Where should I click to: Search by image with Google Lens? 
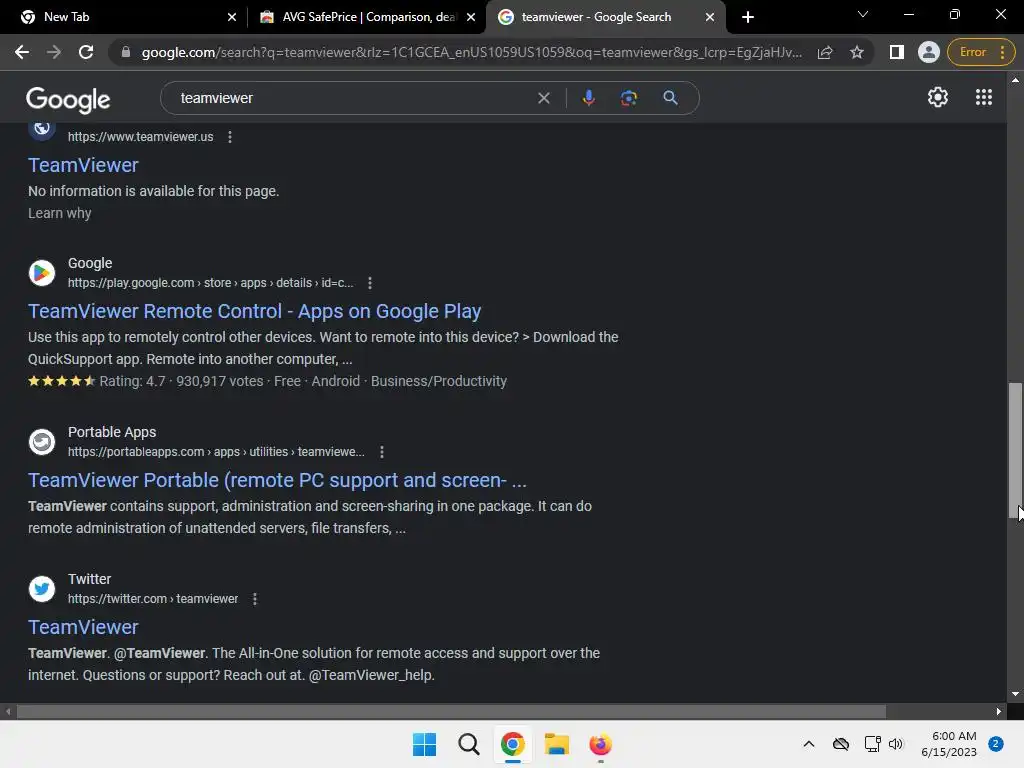[628, 98]
